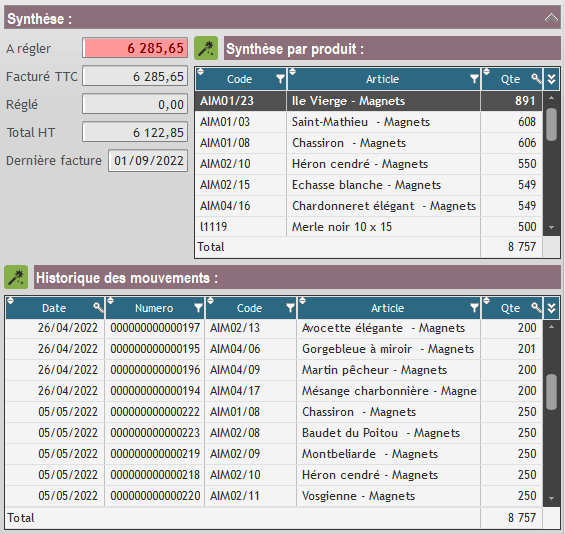Open filter on history Code column
The image size is (565, 534).
[x=290, y=308]
